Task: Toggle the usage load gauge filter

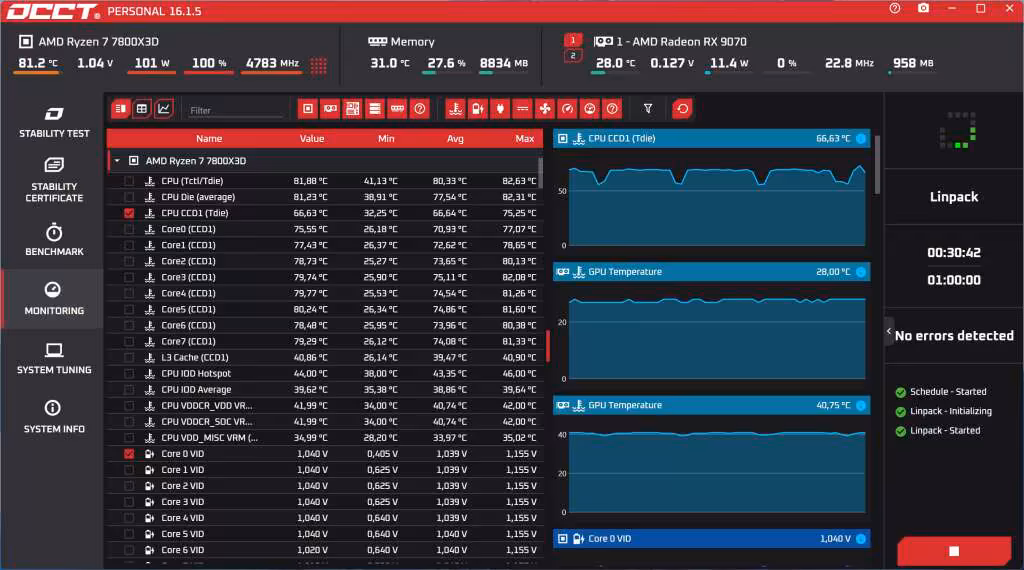Action: click(590, 109)
